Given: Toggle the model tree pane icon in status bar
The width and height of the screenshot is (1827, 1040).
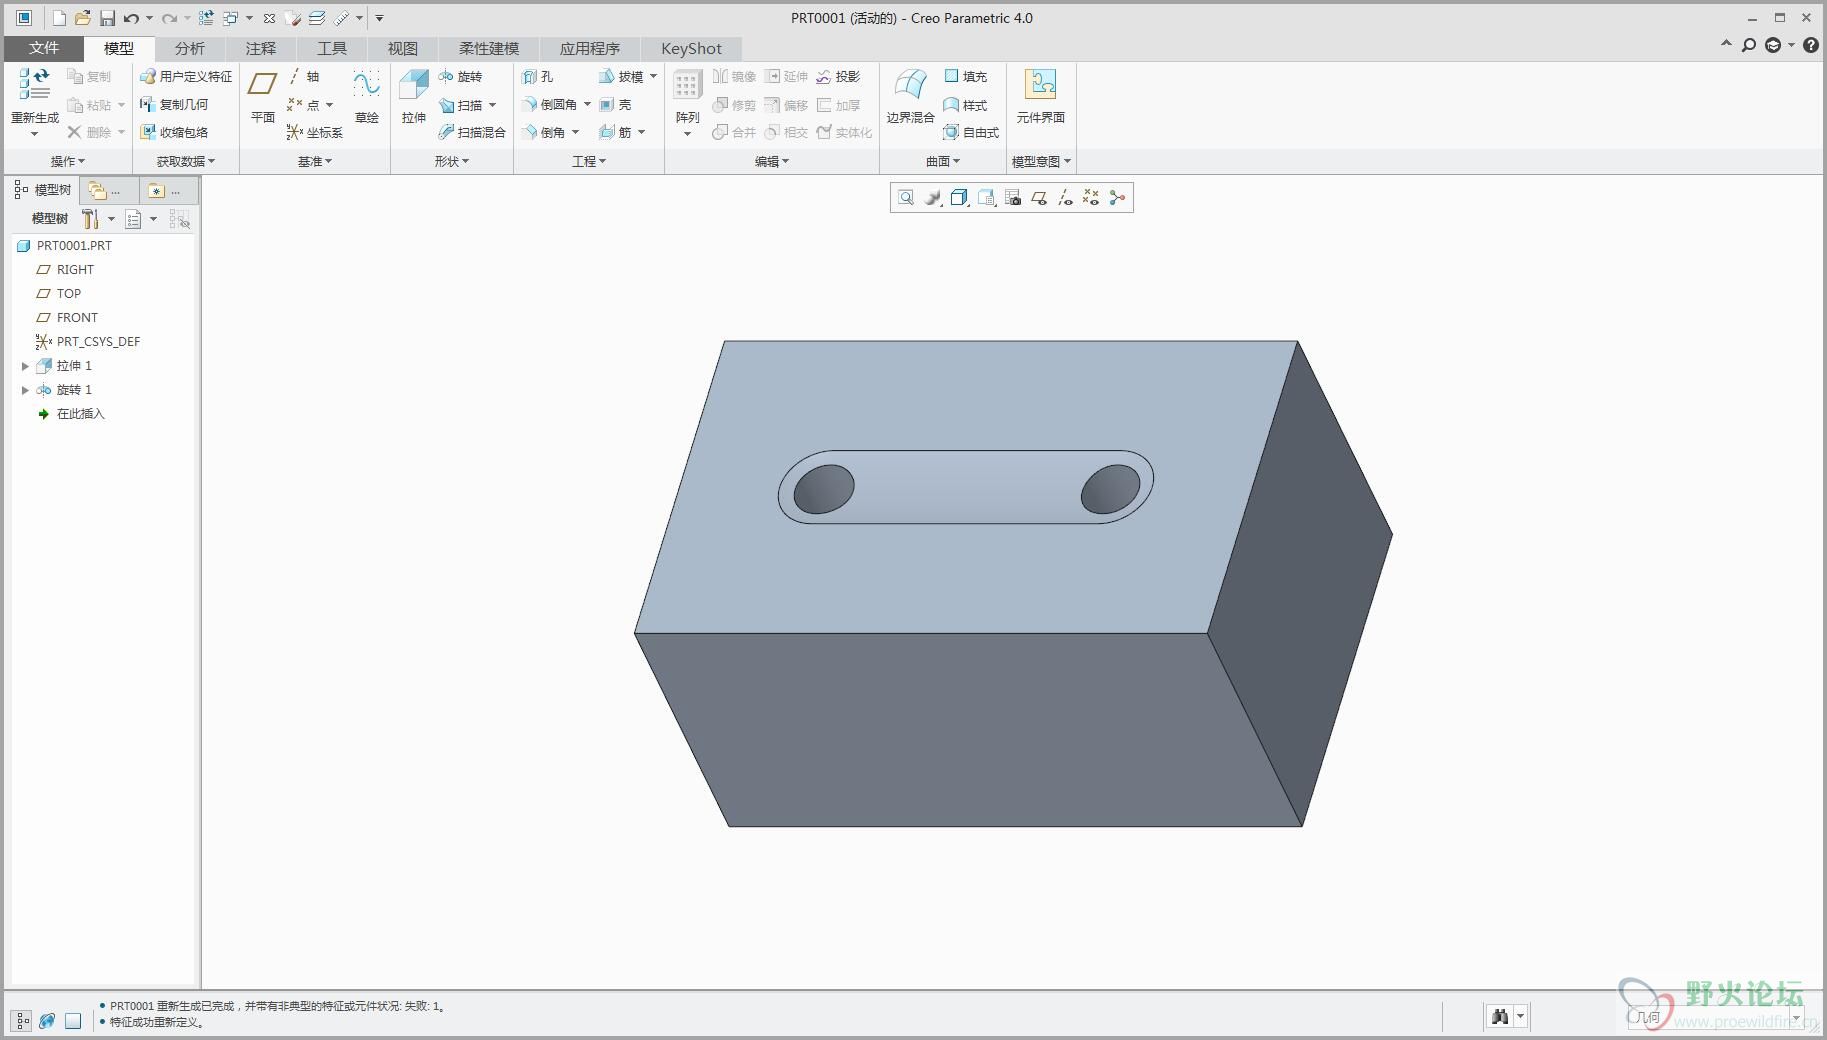Looking at the screenshot, I should (22, 1021).
